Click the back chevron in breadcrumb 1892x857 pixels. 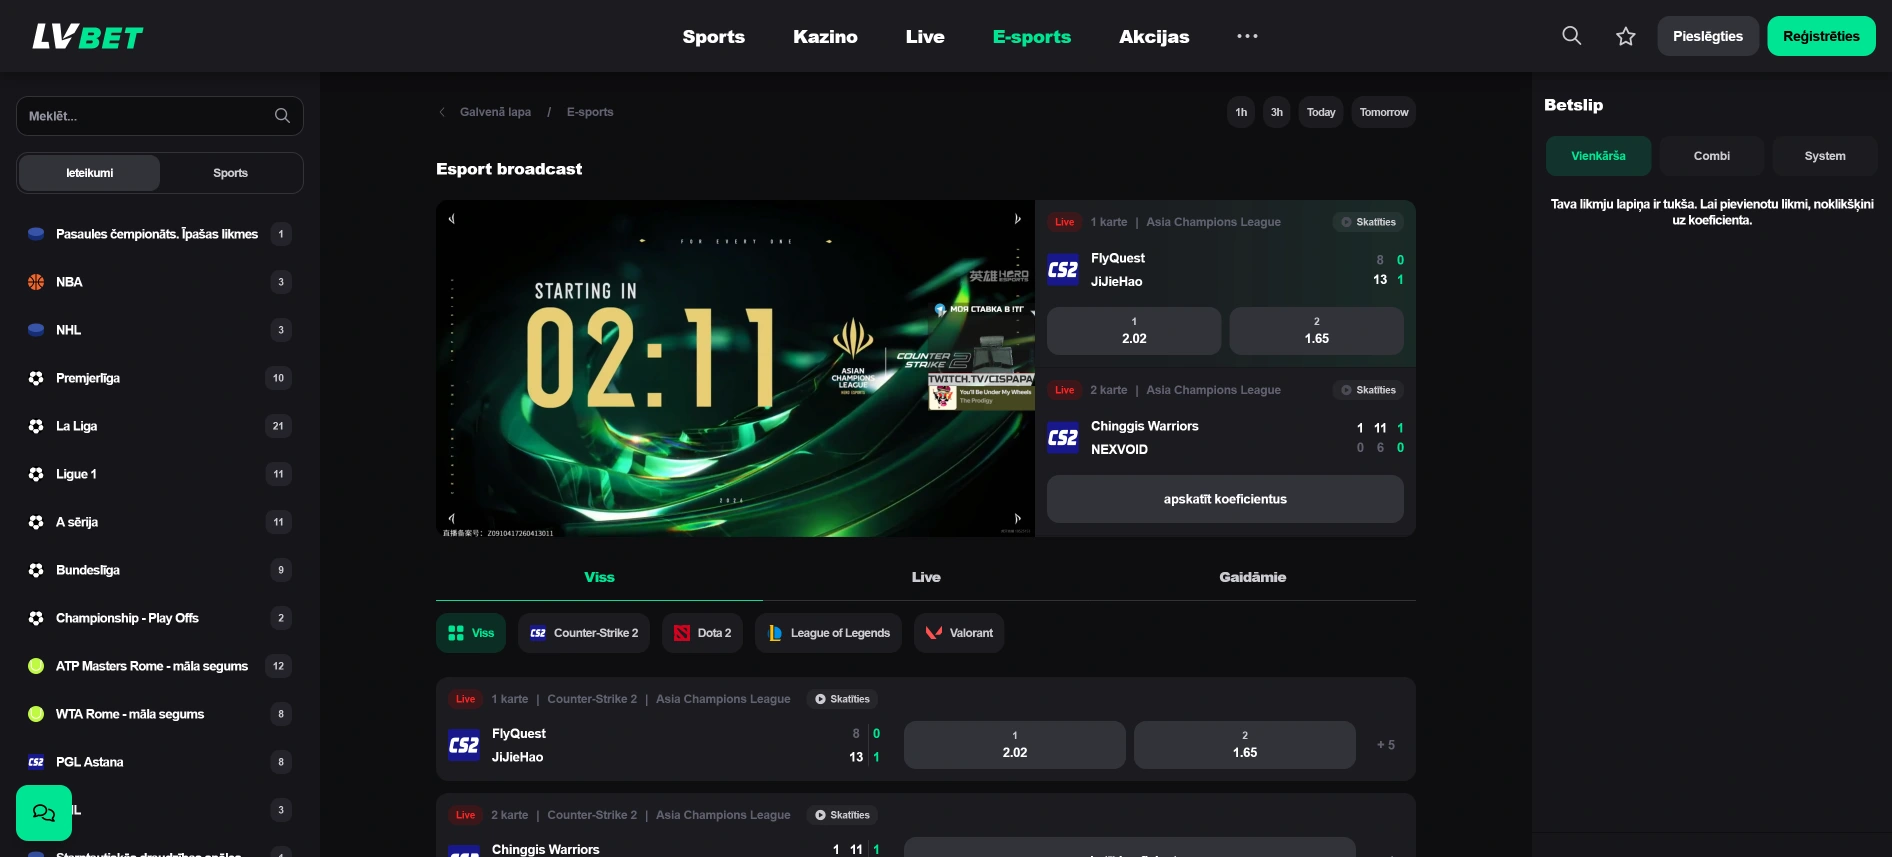(442, 112)
